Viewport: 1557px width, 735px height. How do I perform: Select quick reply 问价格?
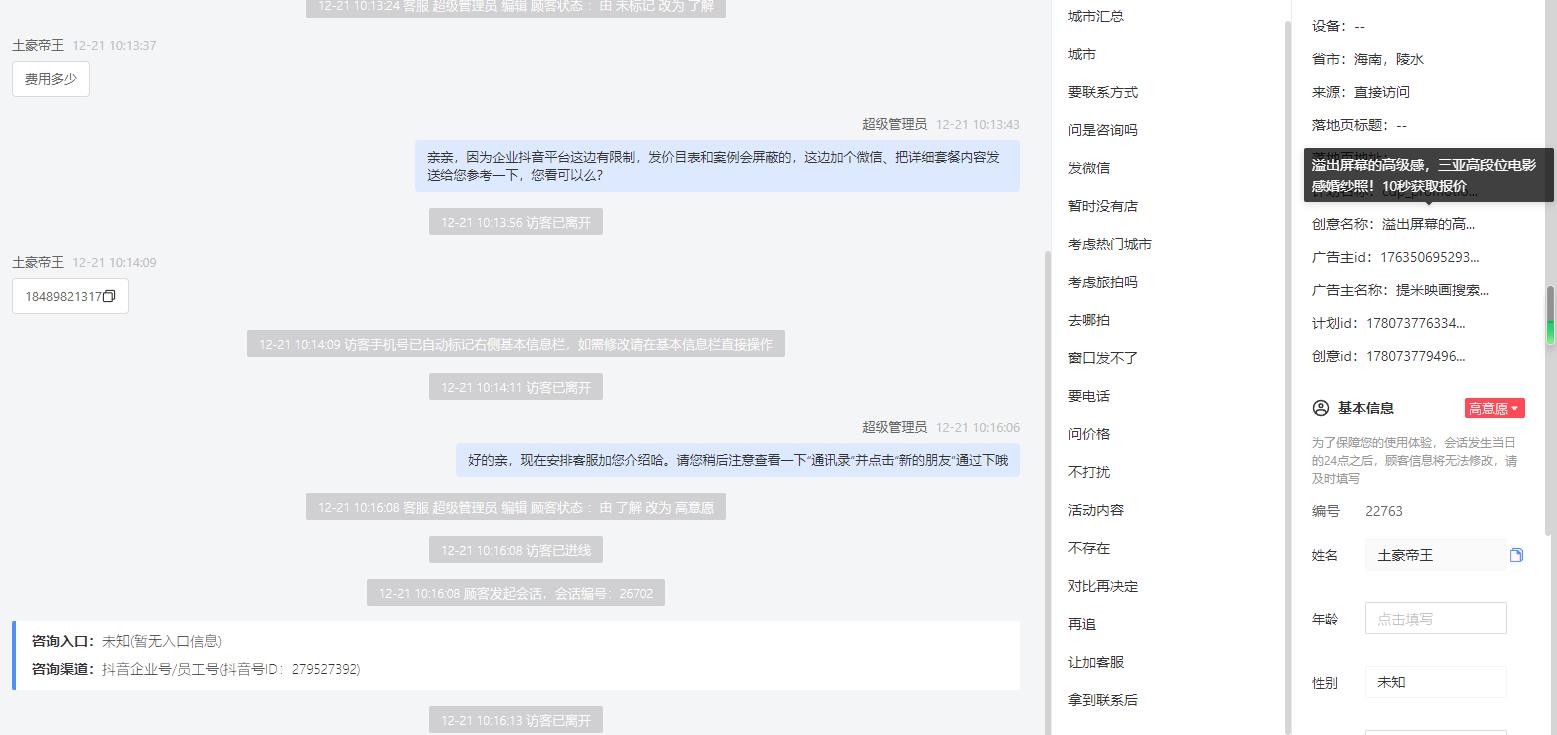point(1089,434)
